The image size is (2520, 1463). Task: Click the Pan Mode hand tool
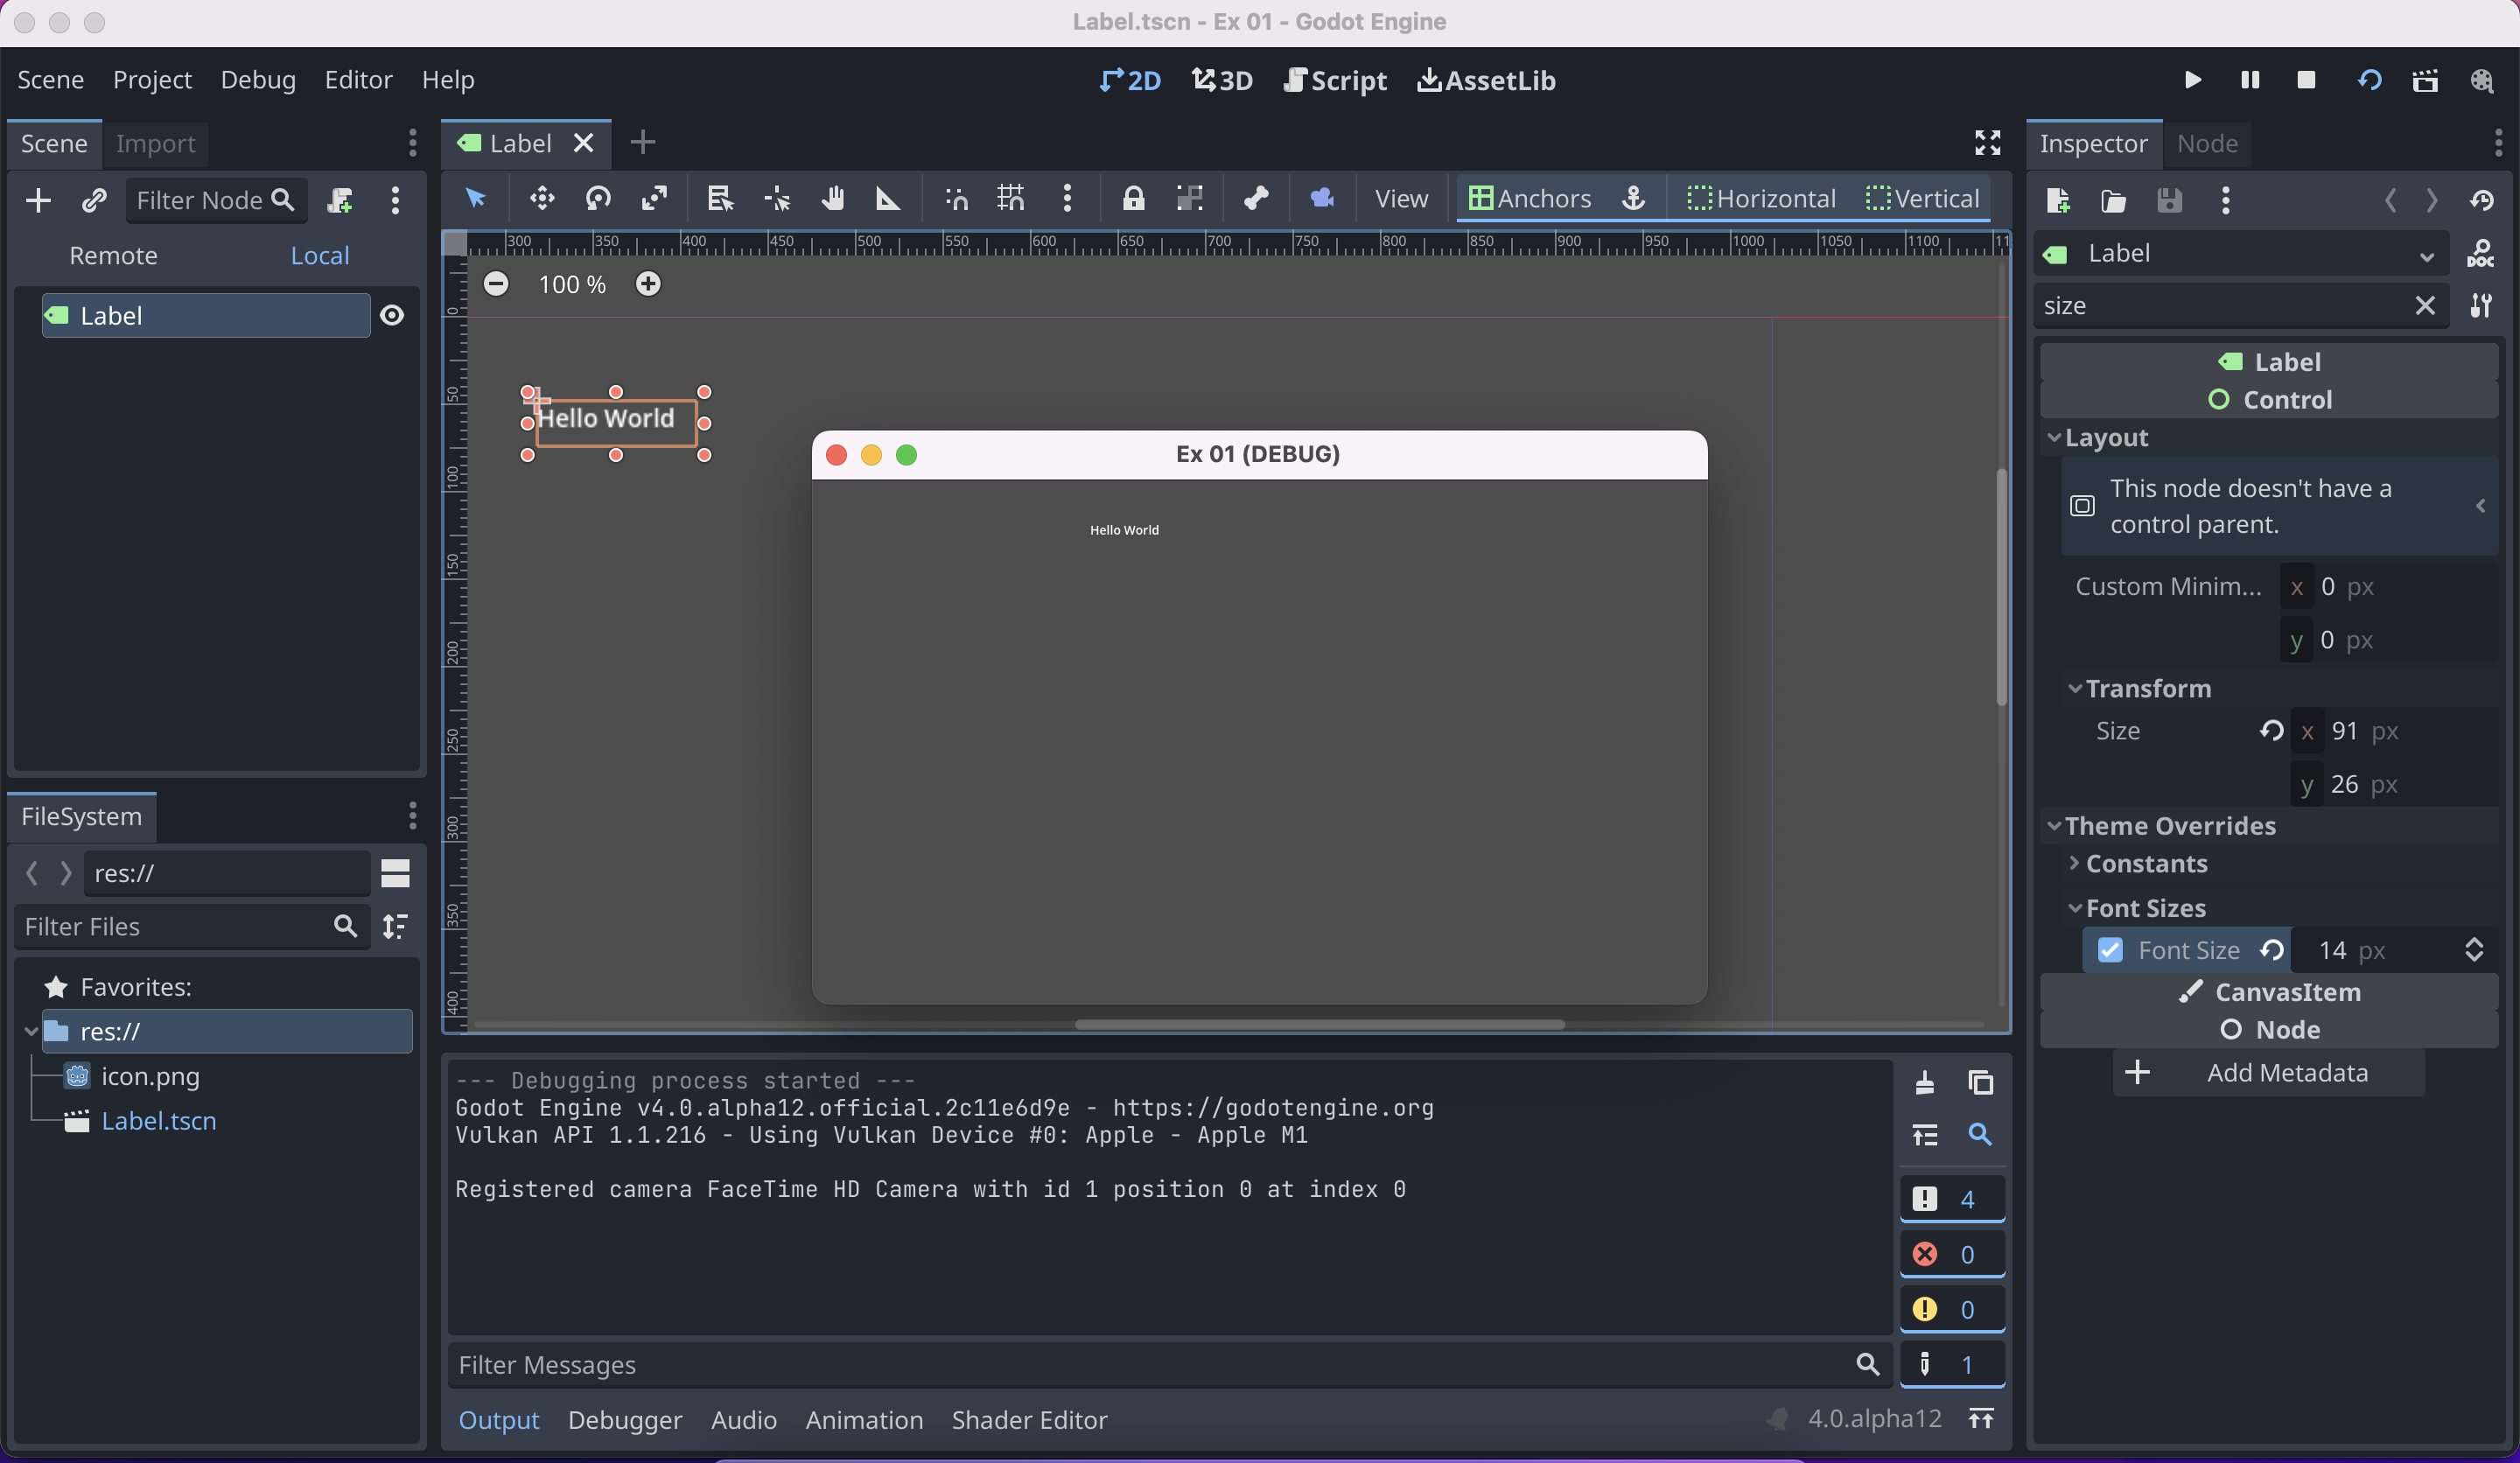pyautogui.click(x=832, y=198)
